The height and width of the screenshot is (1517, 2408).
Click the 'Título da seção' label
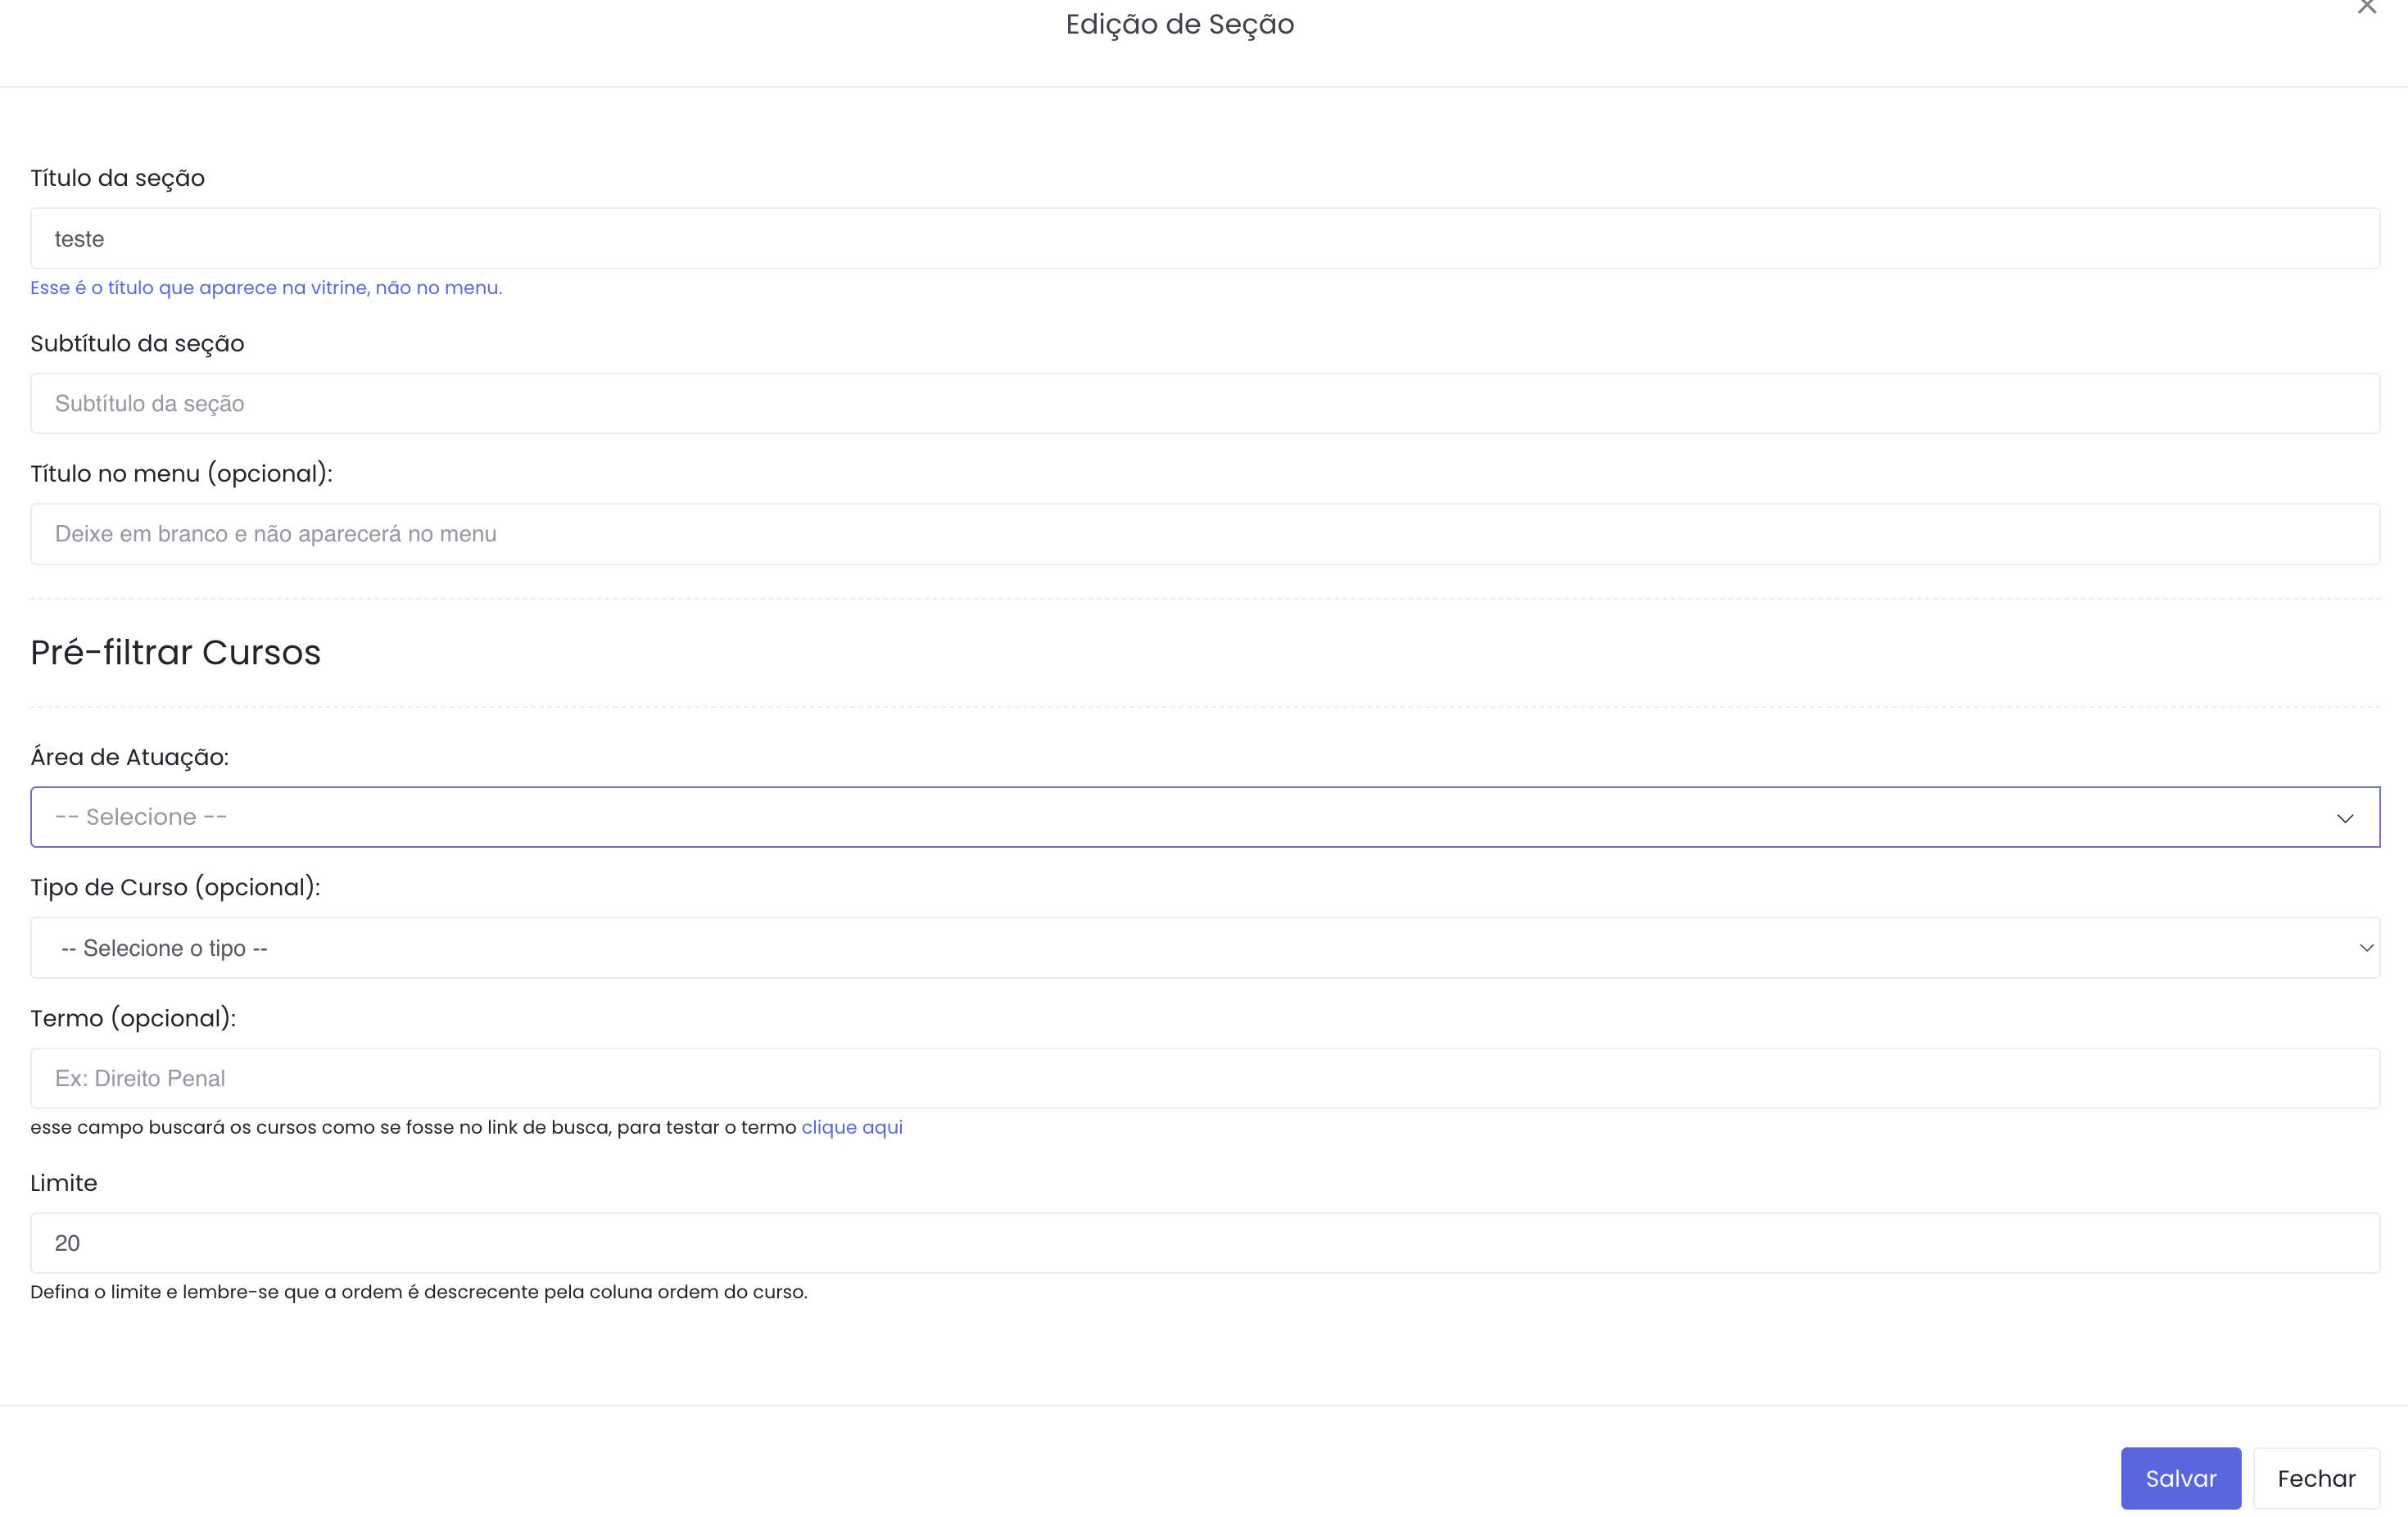(117, 178)
